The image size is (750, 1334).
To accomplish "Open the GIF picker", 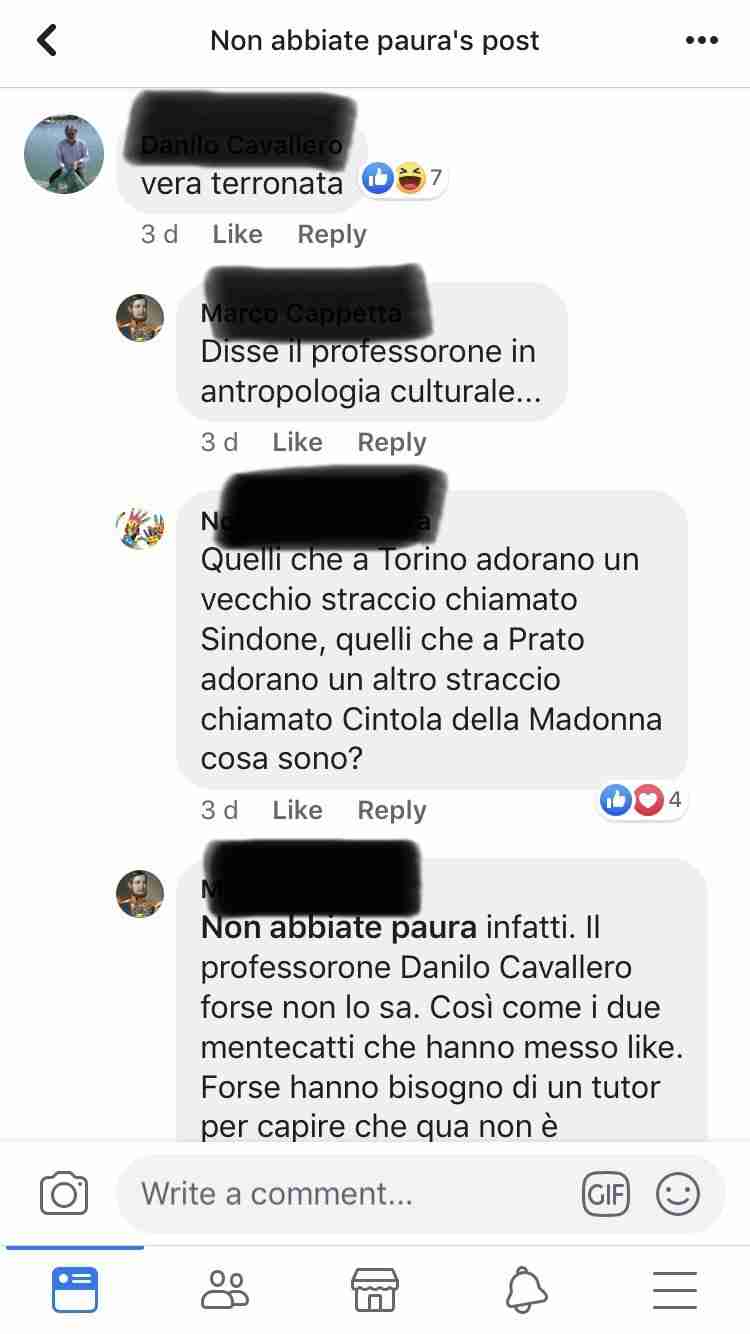I will [606, 1193].
